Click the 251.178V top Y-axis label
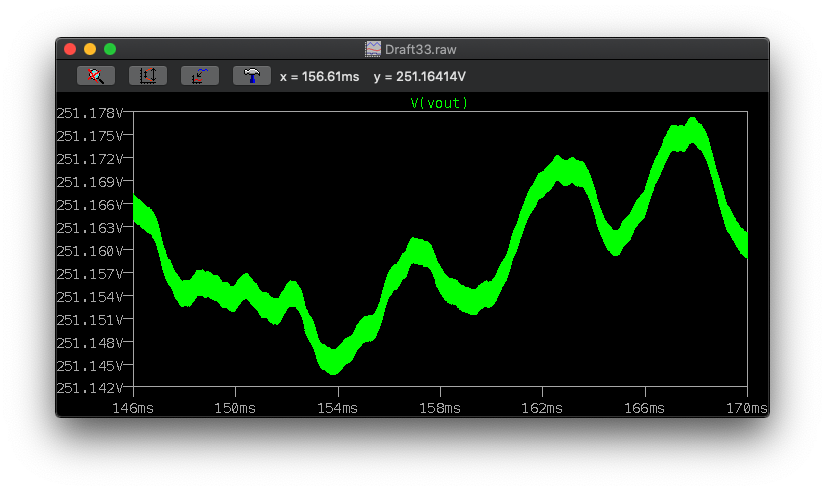The width and height of the screenshot is (825, 491). (x=90, y=113)
